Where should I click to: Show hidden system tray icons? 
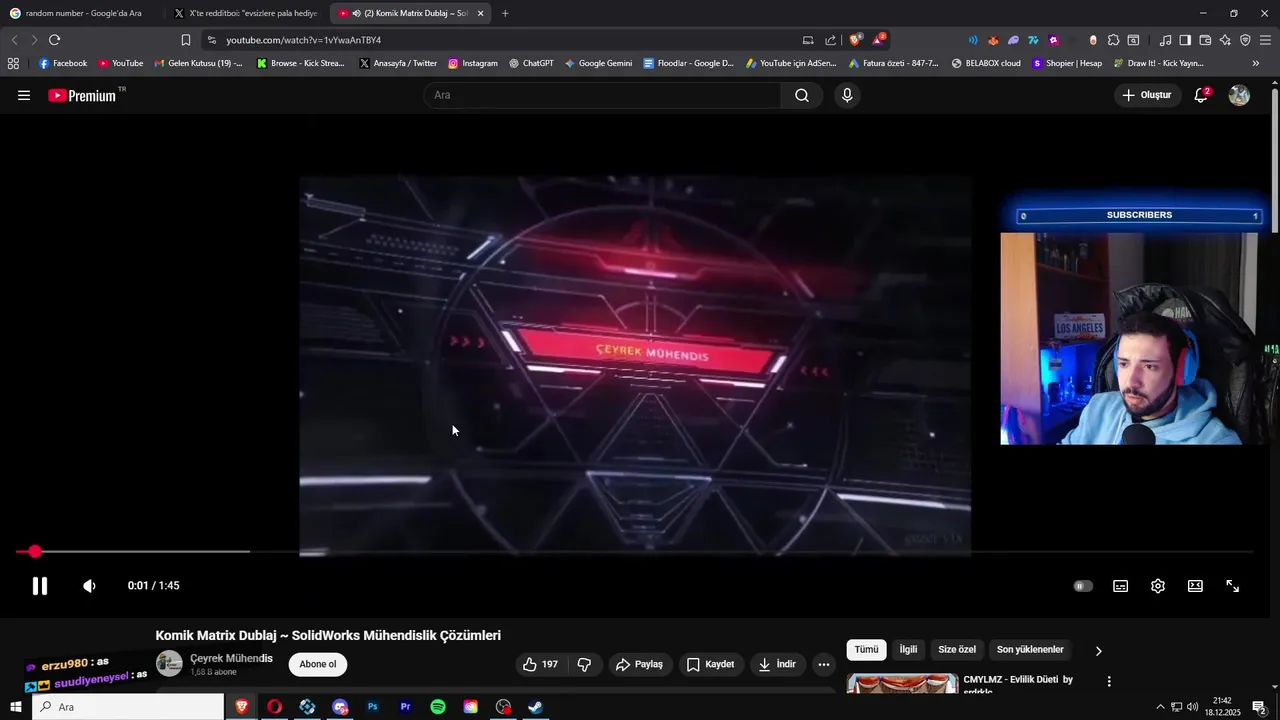[1160, 707]
